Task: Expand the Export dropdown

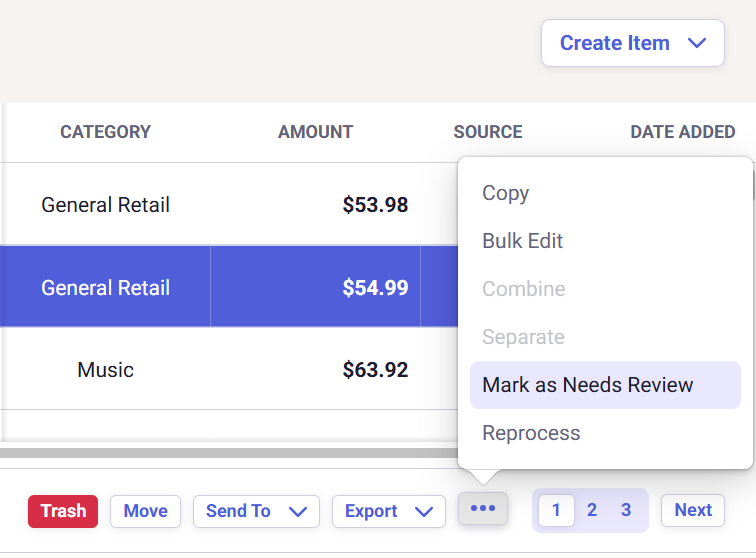Action: pyautogui.click(x=389, y=511)
